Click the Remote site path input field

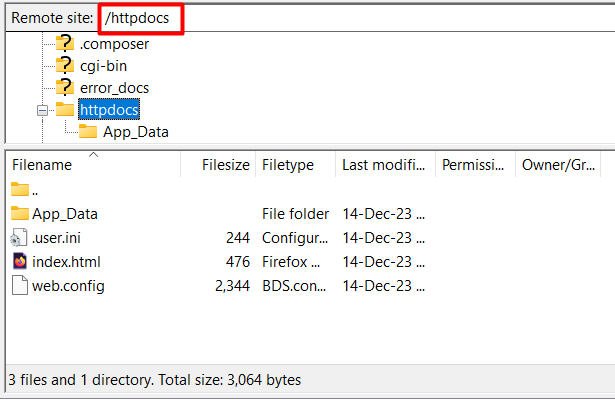pos(350,18)
